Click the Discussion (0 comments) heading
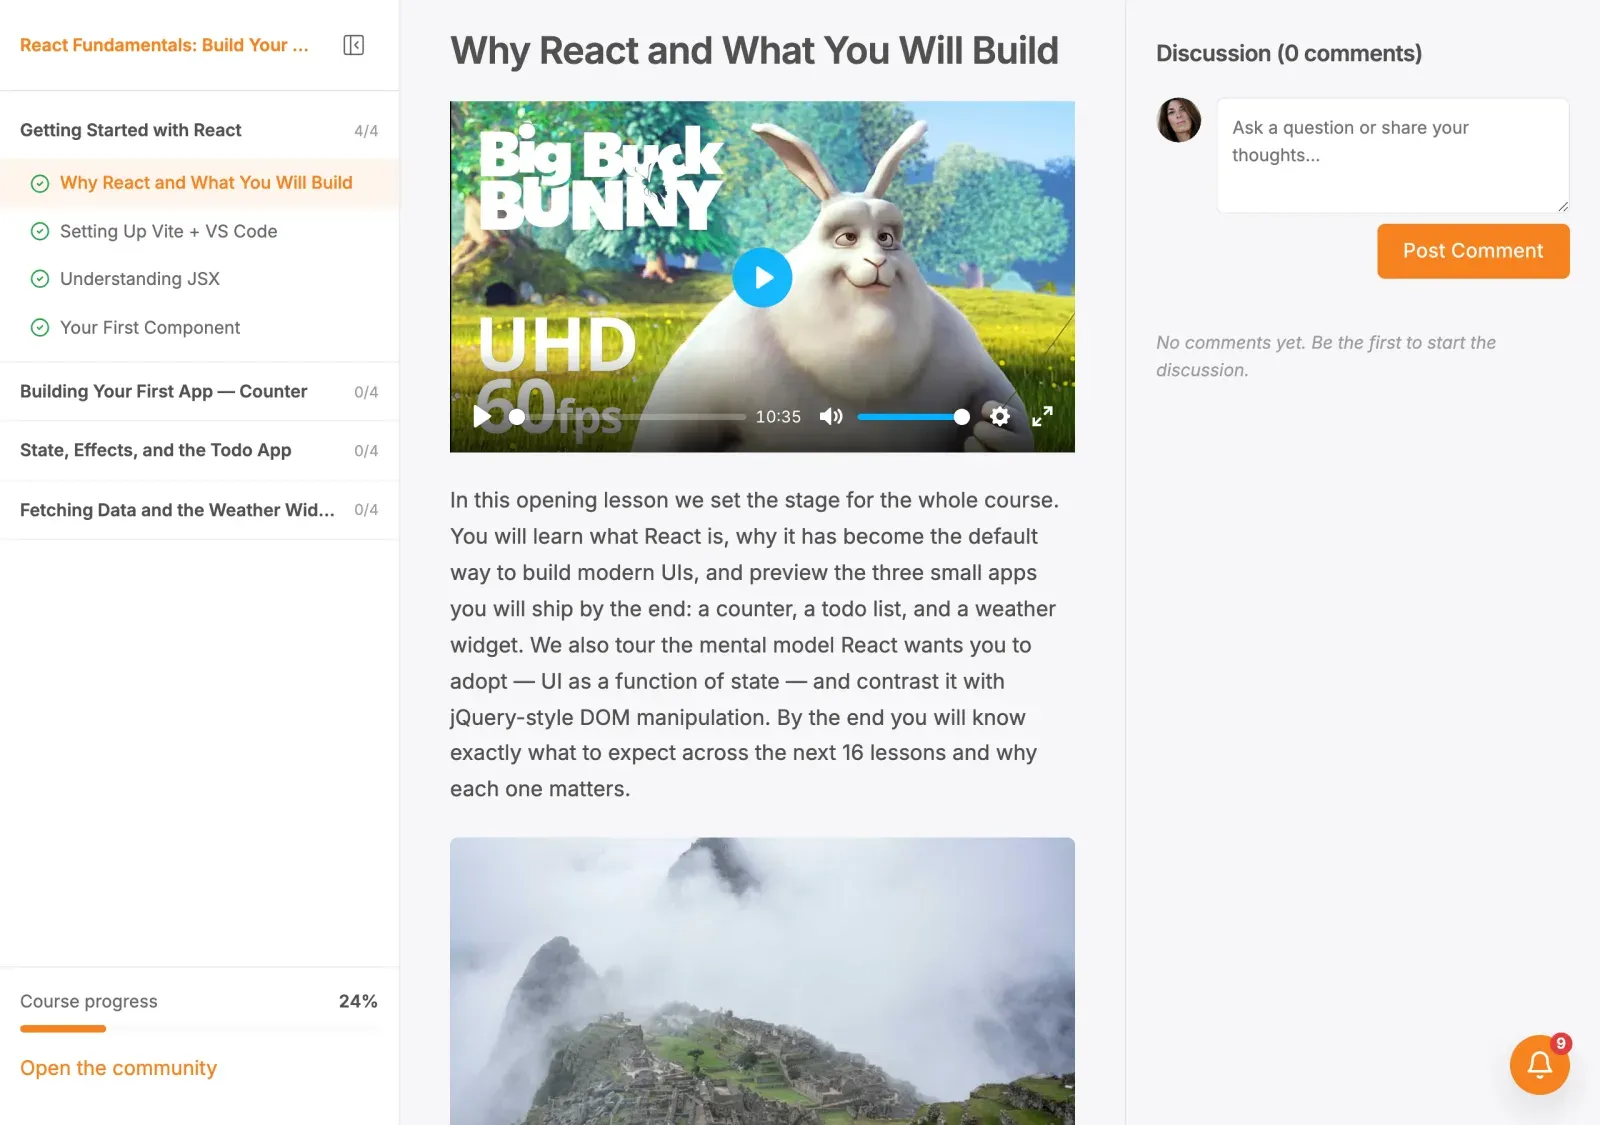1600x1125 pixels. coord(1289,53)
